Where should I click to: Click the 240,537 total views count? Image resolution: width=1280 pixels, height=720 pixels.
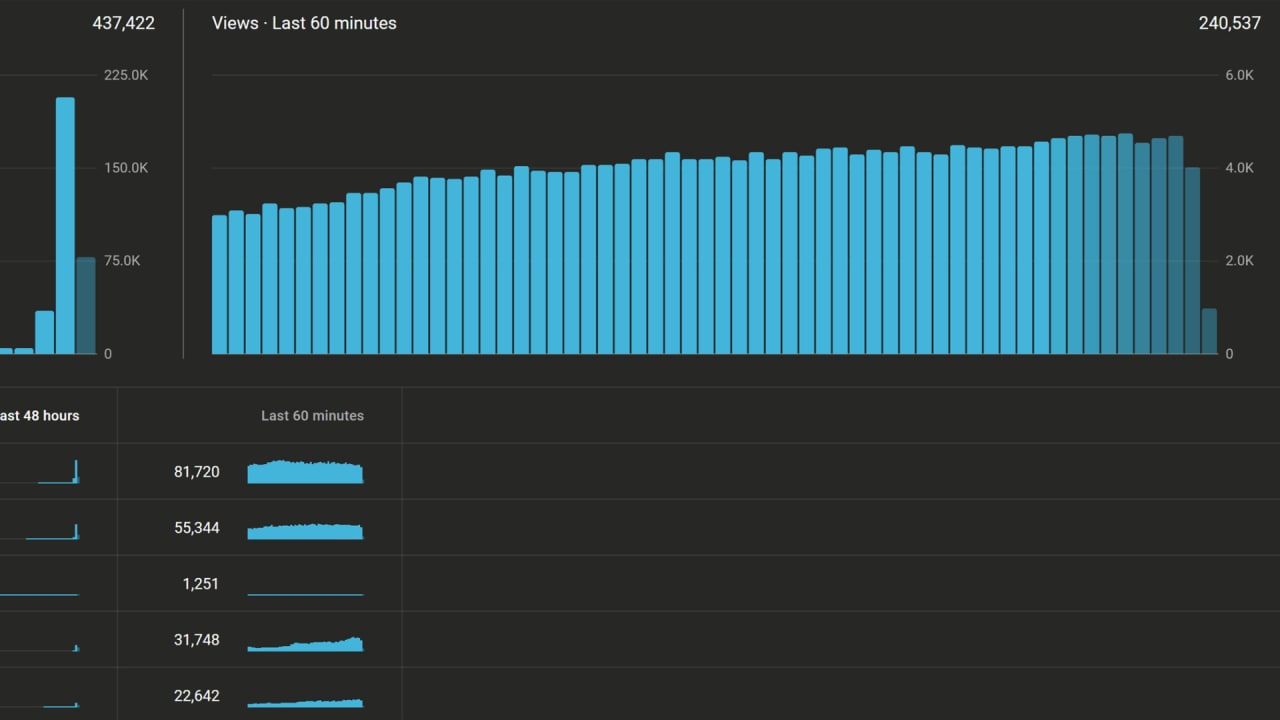pos(1229,23)
